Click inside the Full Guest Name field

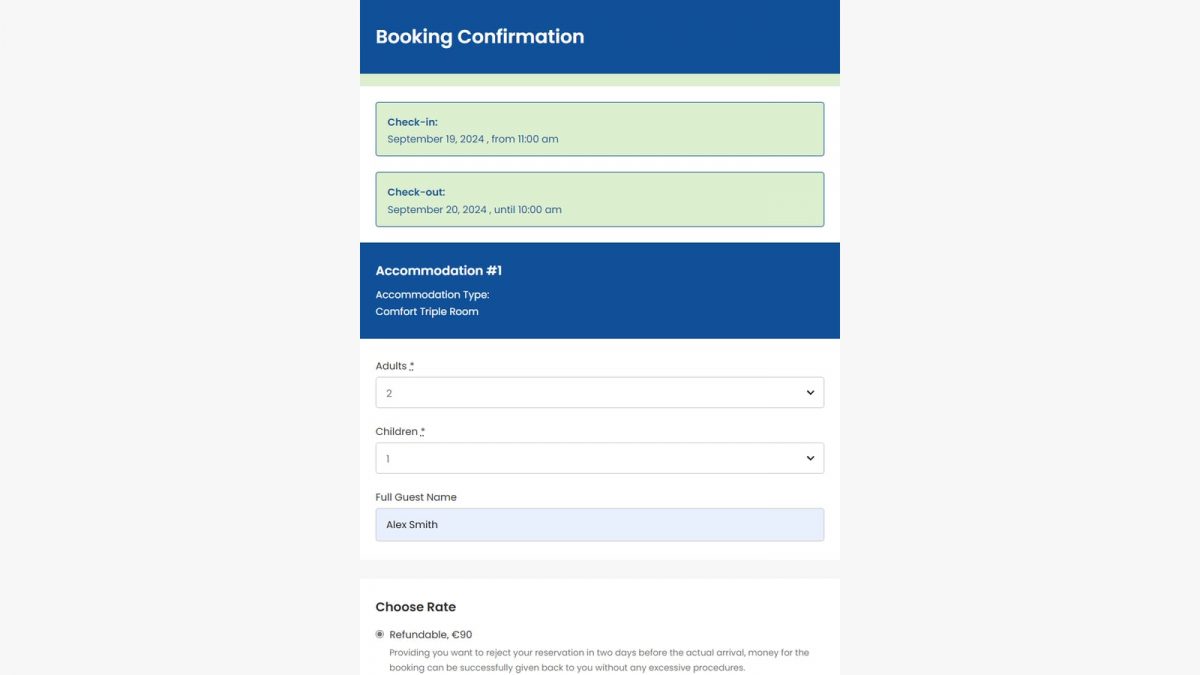point(599,524)
